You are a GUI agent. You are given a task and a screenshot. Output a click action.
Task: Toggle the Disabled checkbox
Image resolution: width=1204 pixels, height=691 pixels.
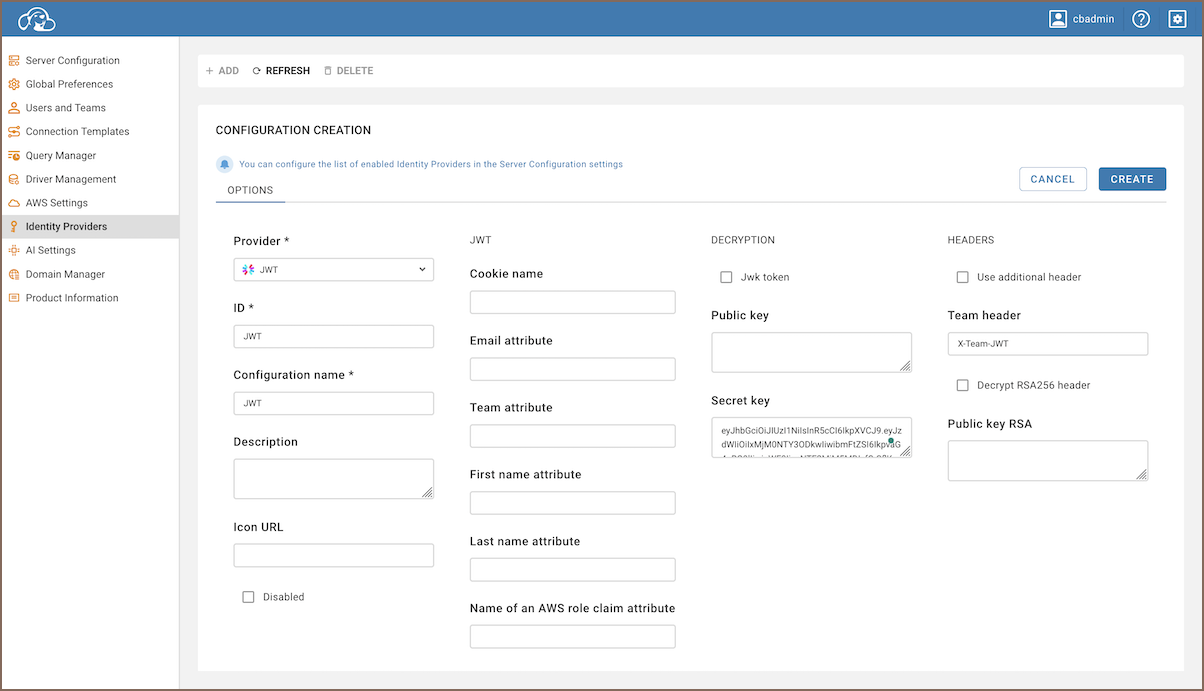coord(248,597)
